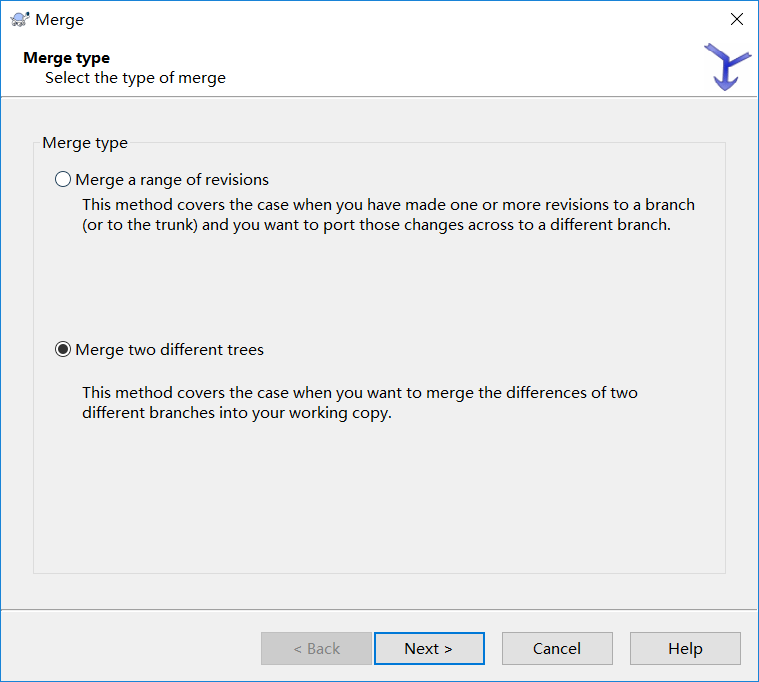759x682 pixels.
Task: Select Merge two different trees radio button
Action: pyautogui.click(x=159, y=349)
